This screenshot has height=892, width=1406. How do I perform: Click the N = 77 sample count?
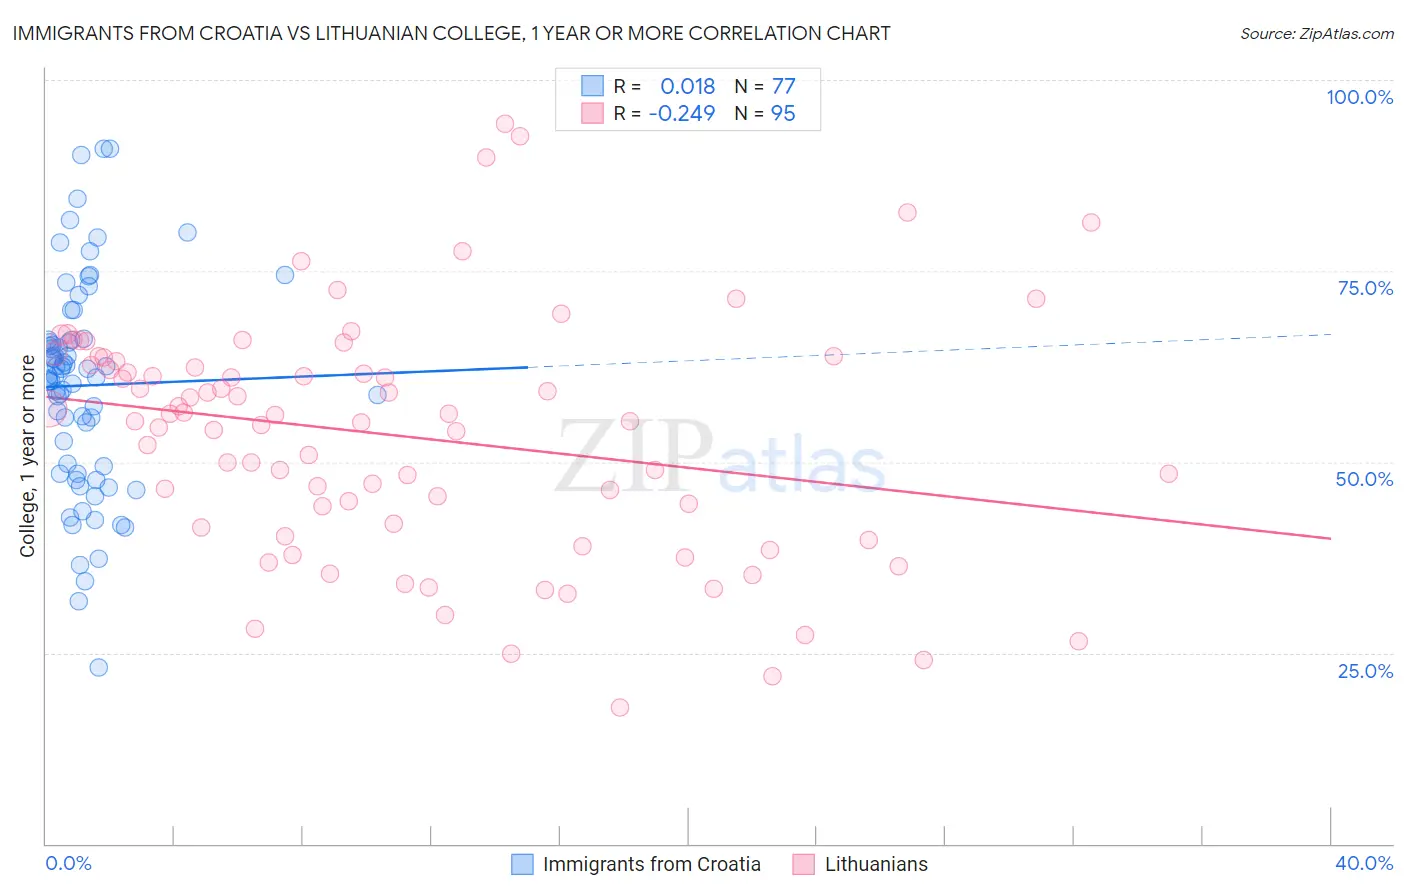tap(765, 86)
